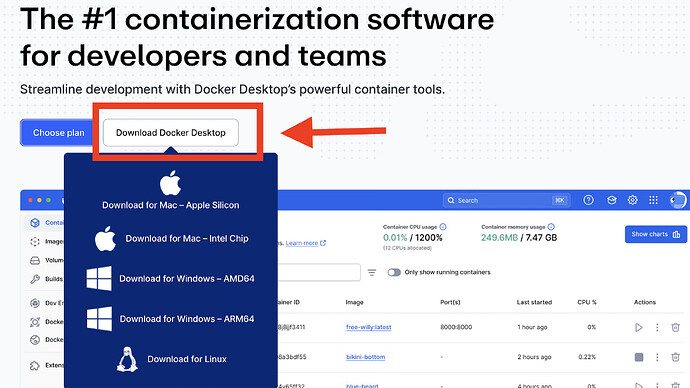Open the Extensions sidebar item
Screen dimensions: 690x388
point(46,365)
